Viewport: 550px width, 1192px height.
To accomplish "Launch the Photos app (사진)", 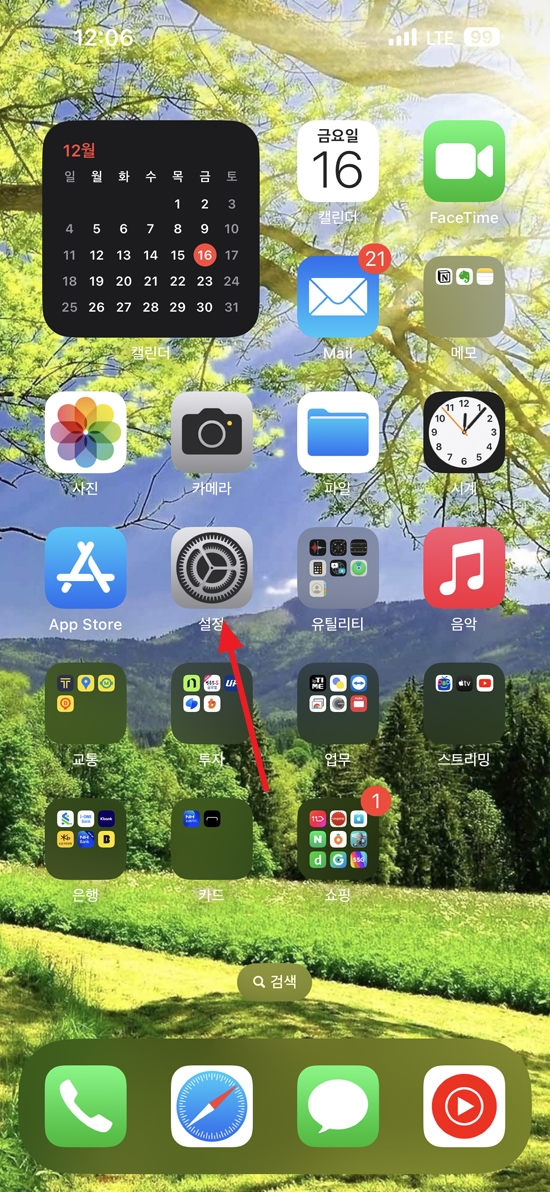I will pyautogui.click(x=86, y=432).
